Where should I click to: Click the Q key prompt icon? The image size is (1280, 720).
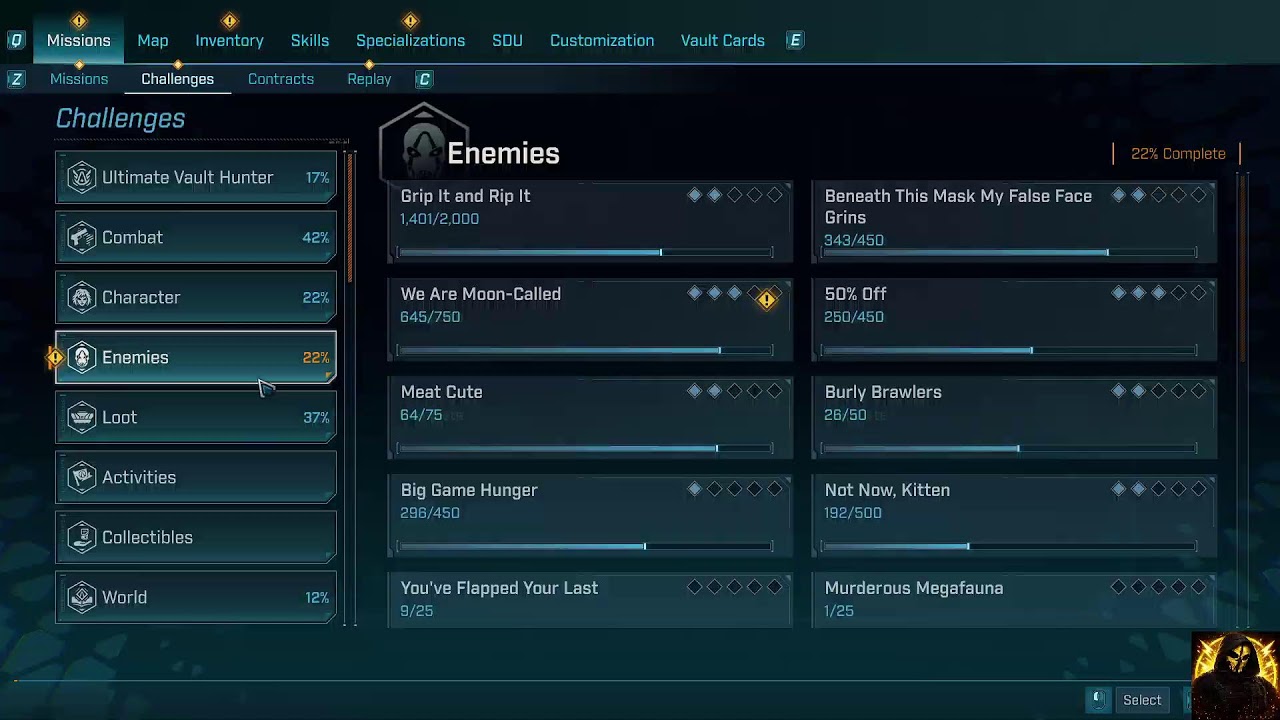pyautogui.click(x=16, y=40)
